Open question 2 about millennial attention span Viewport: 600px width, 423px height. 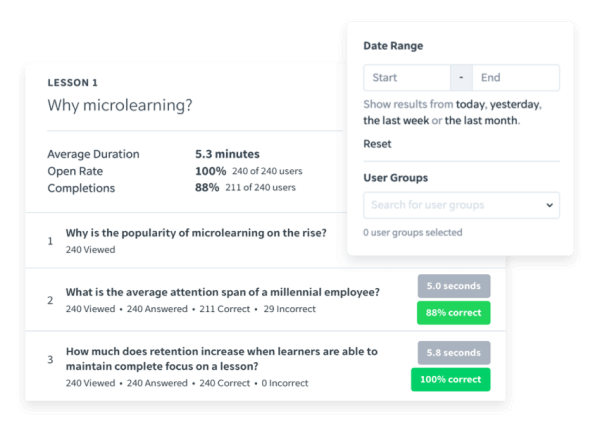pos(223,292)
